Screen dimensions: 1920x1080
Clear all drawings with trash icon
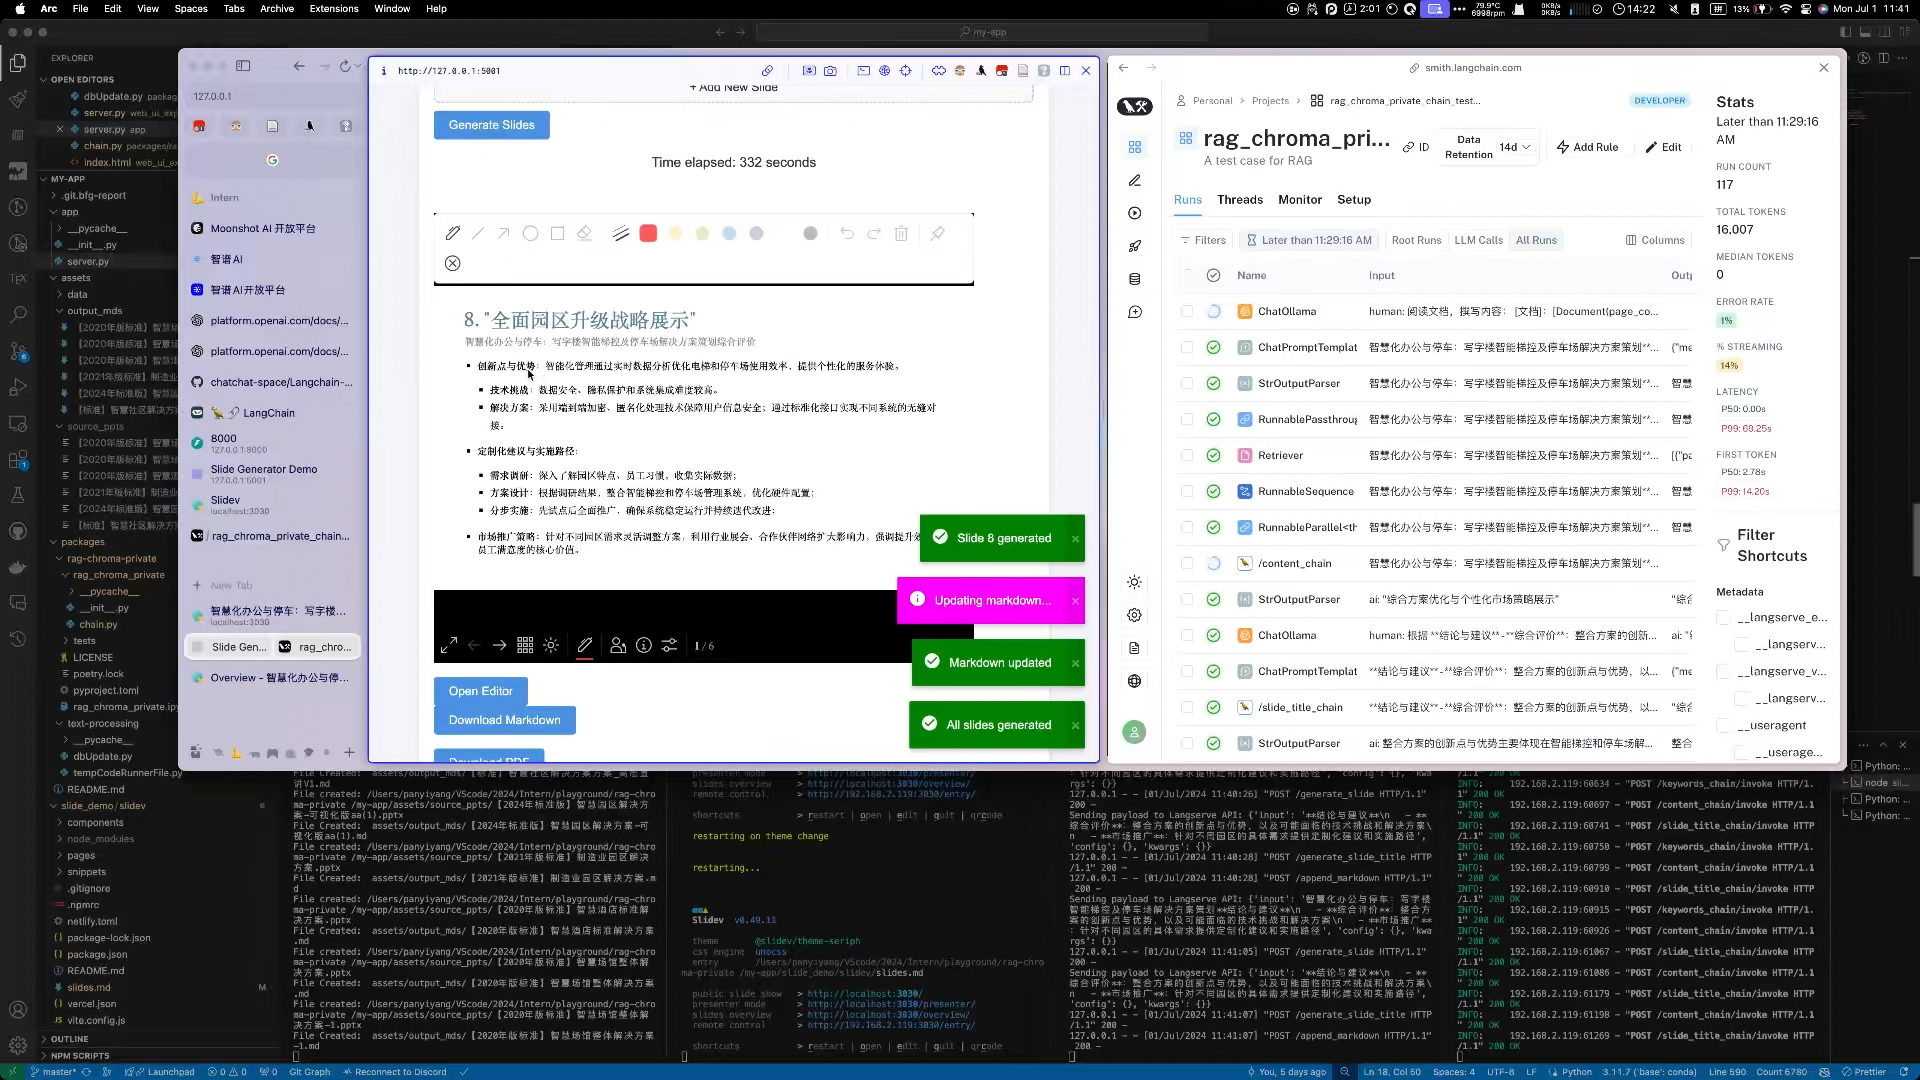901,233
